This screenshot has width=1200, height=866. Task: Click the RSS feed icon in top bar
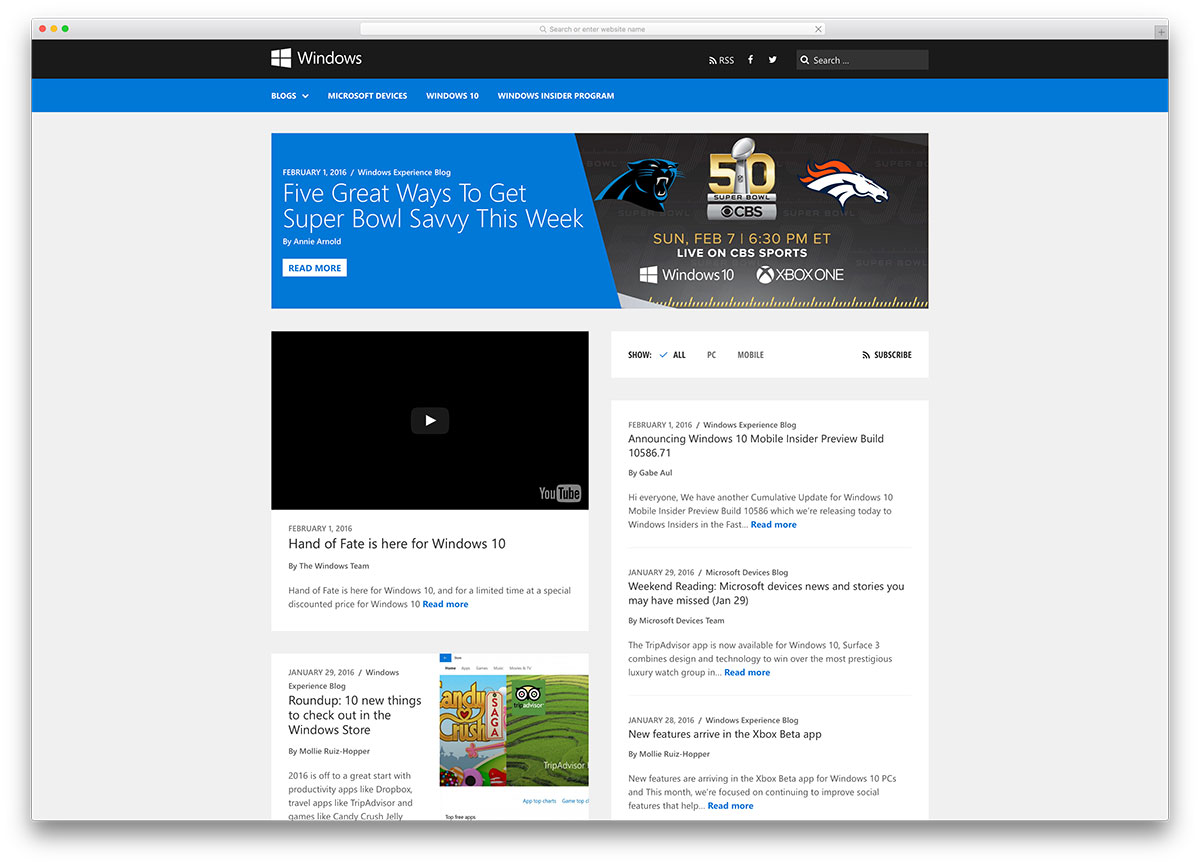coord(714,60)
